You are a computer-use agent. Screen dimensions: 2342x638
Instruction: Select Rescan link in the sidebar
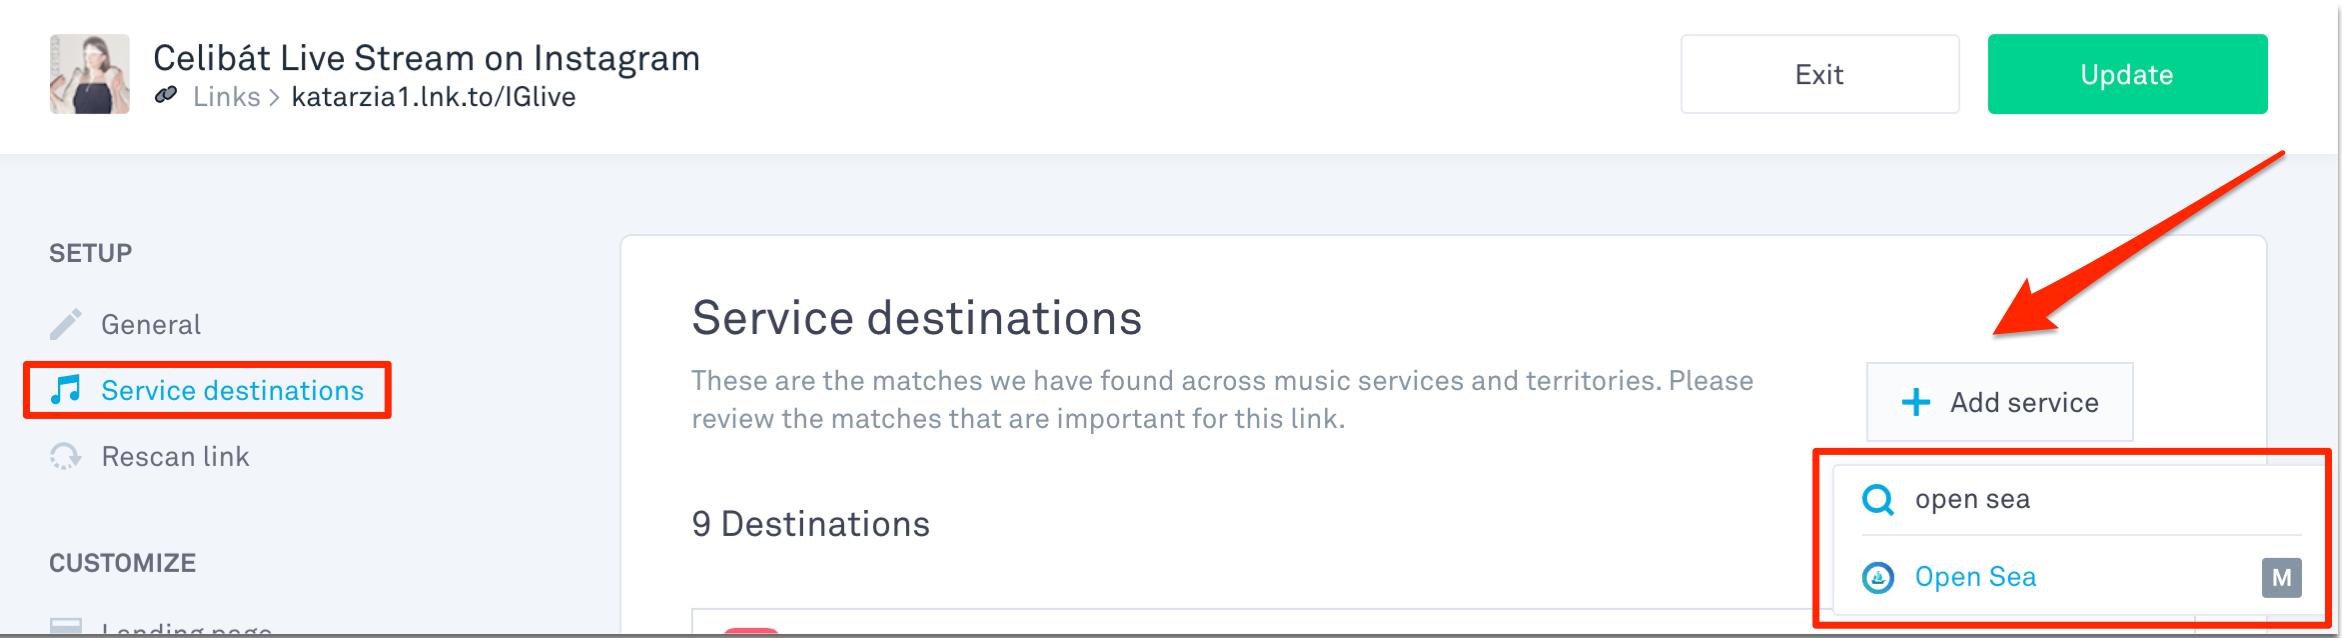175,456
